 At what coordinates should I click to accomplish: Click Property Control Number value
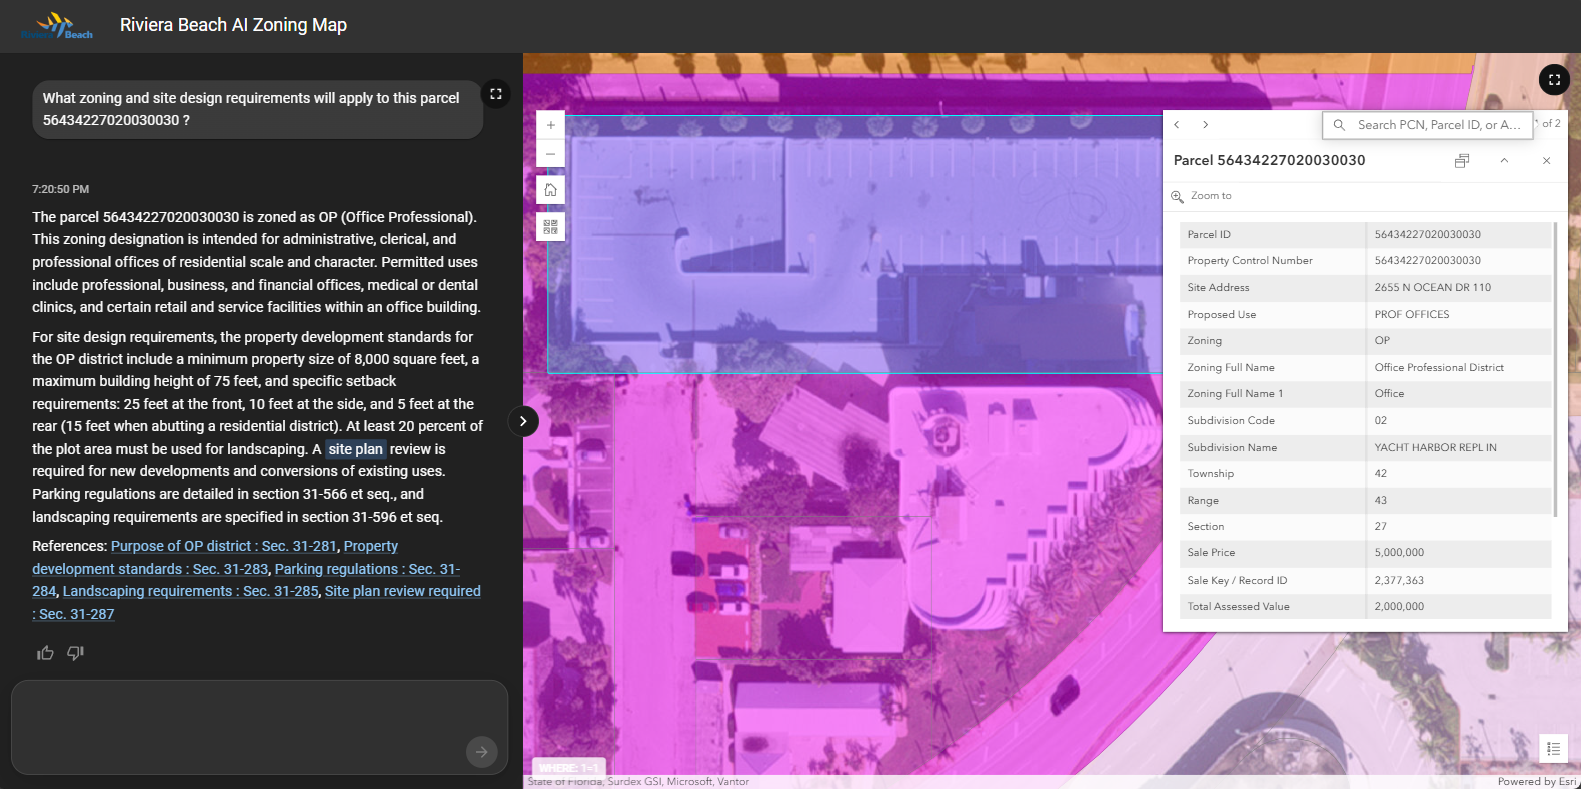[x=1427, y=261]
